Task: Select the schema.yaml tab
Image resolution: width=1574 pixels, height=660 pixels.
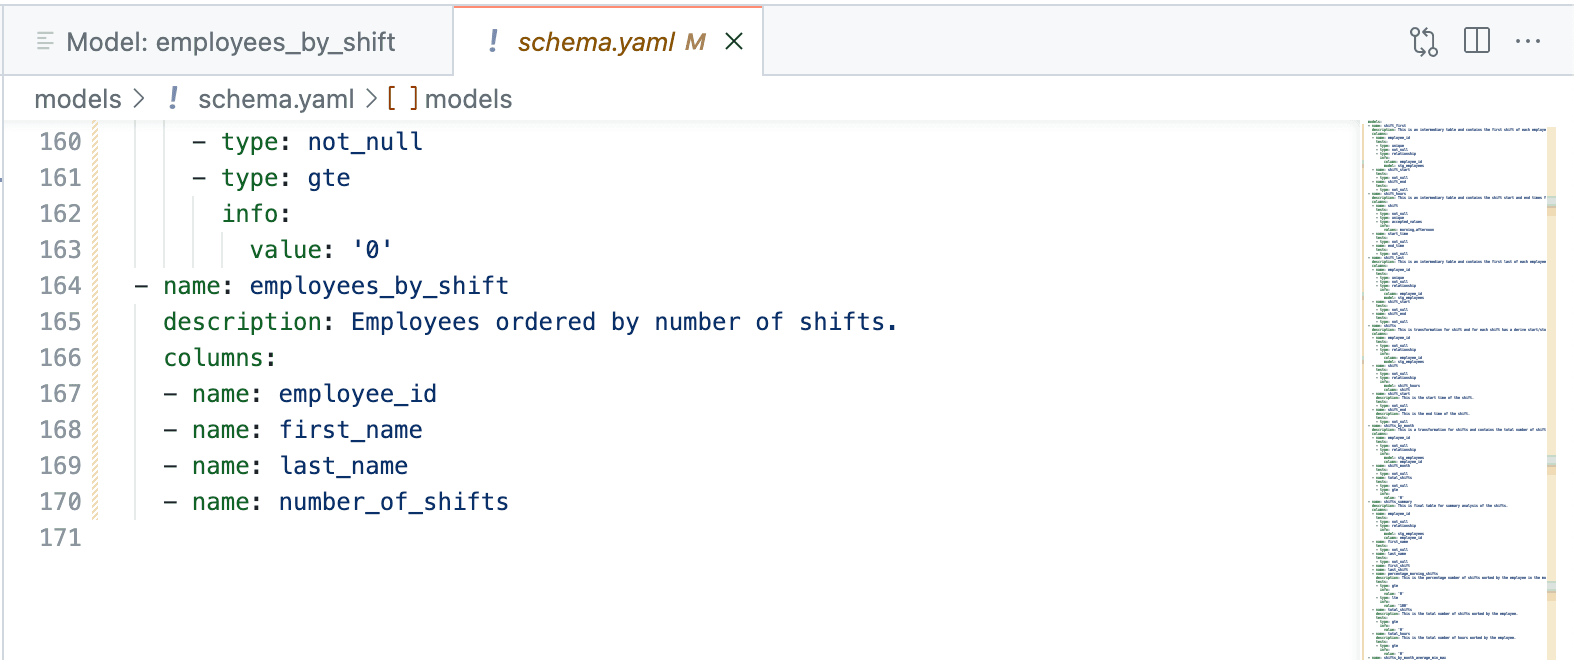Action: (597, 41)
